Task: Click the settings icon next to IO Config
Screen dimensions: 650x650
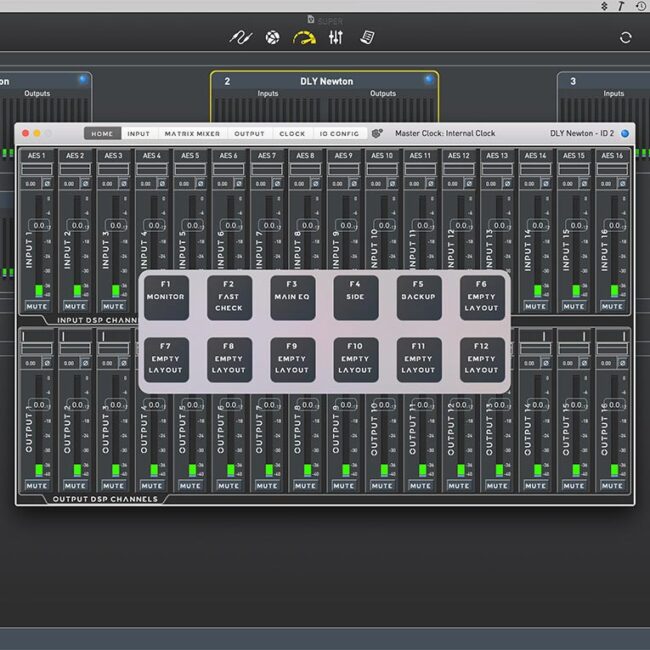Action: coord(377,133)
